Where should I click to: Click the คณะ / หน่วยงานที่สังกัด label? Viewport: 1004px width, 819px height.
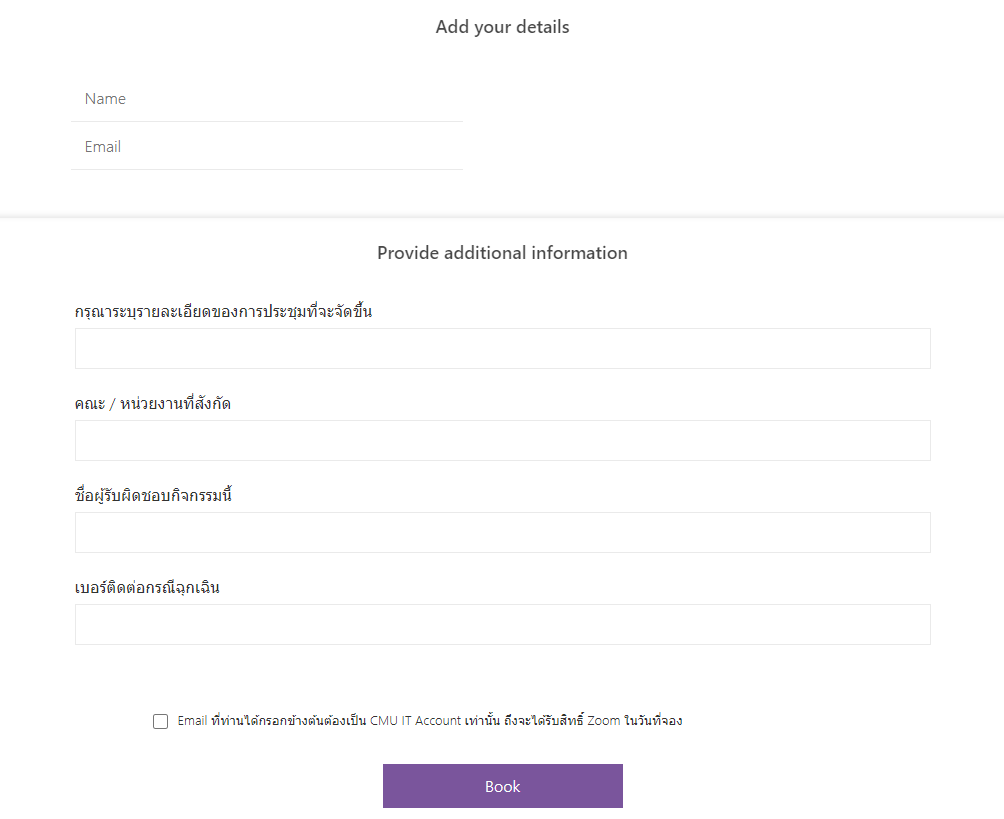[x=153, y=404]
